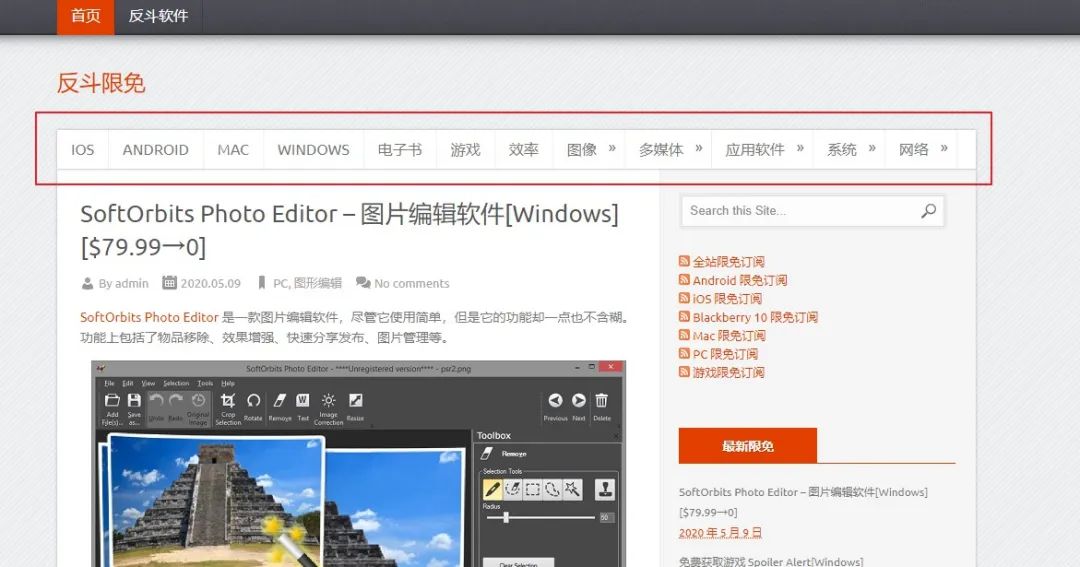Click Remove eraser icon in toolbar
This screenshot has width=1080, height=567.
click(x=280, y=400)
